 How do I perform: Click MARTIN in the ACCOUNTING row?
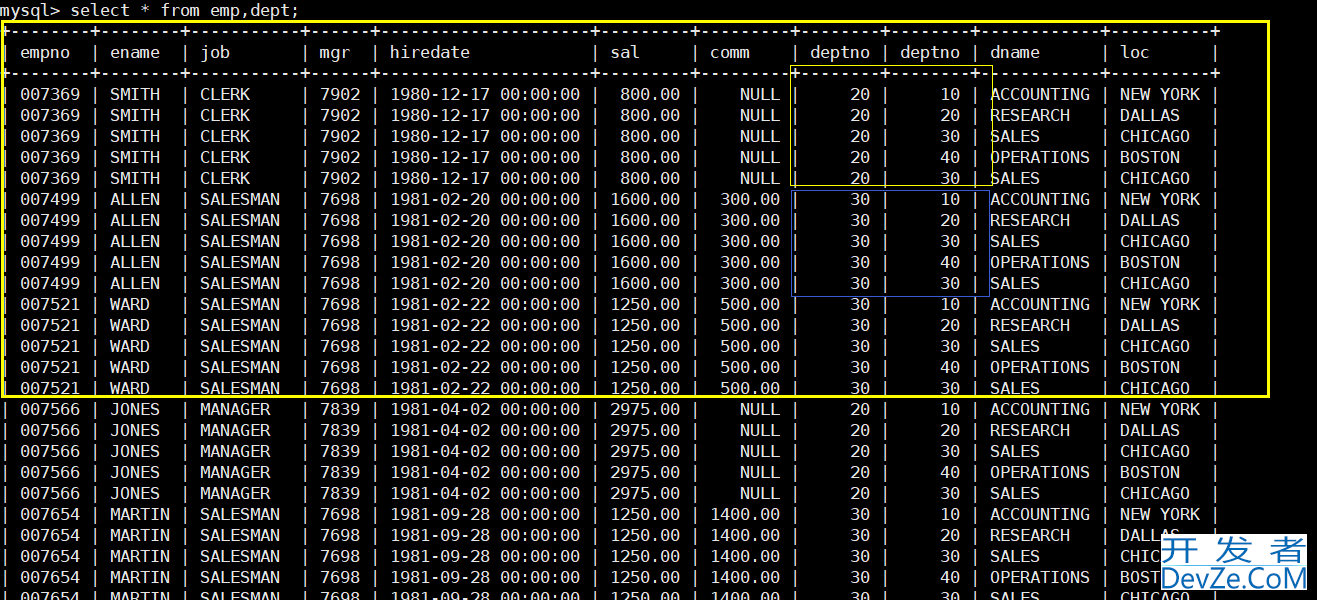point(140,514)
